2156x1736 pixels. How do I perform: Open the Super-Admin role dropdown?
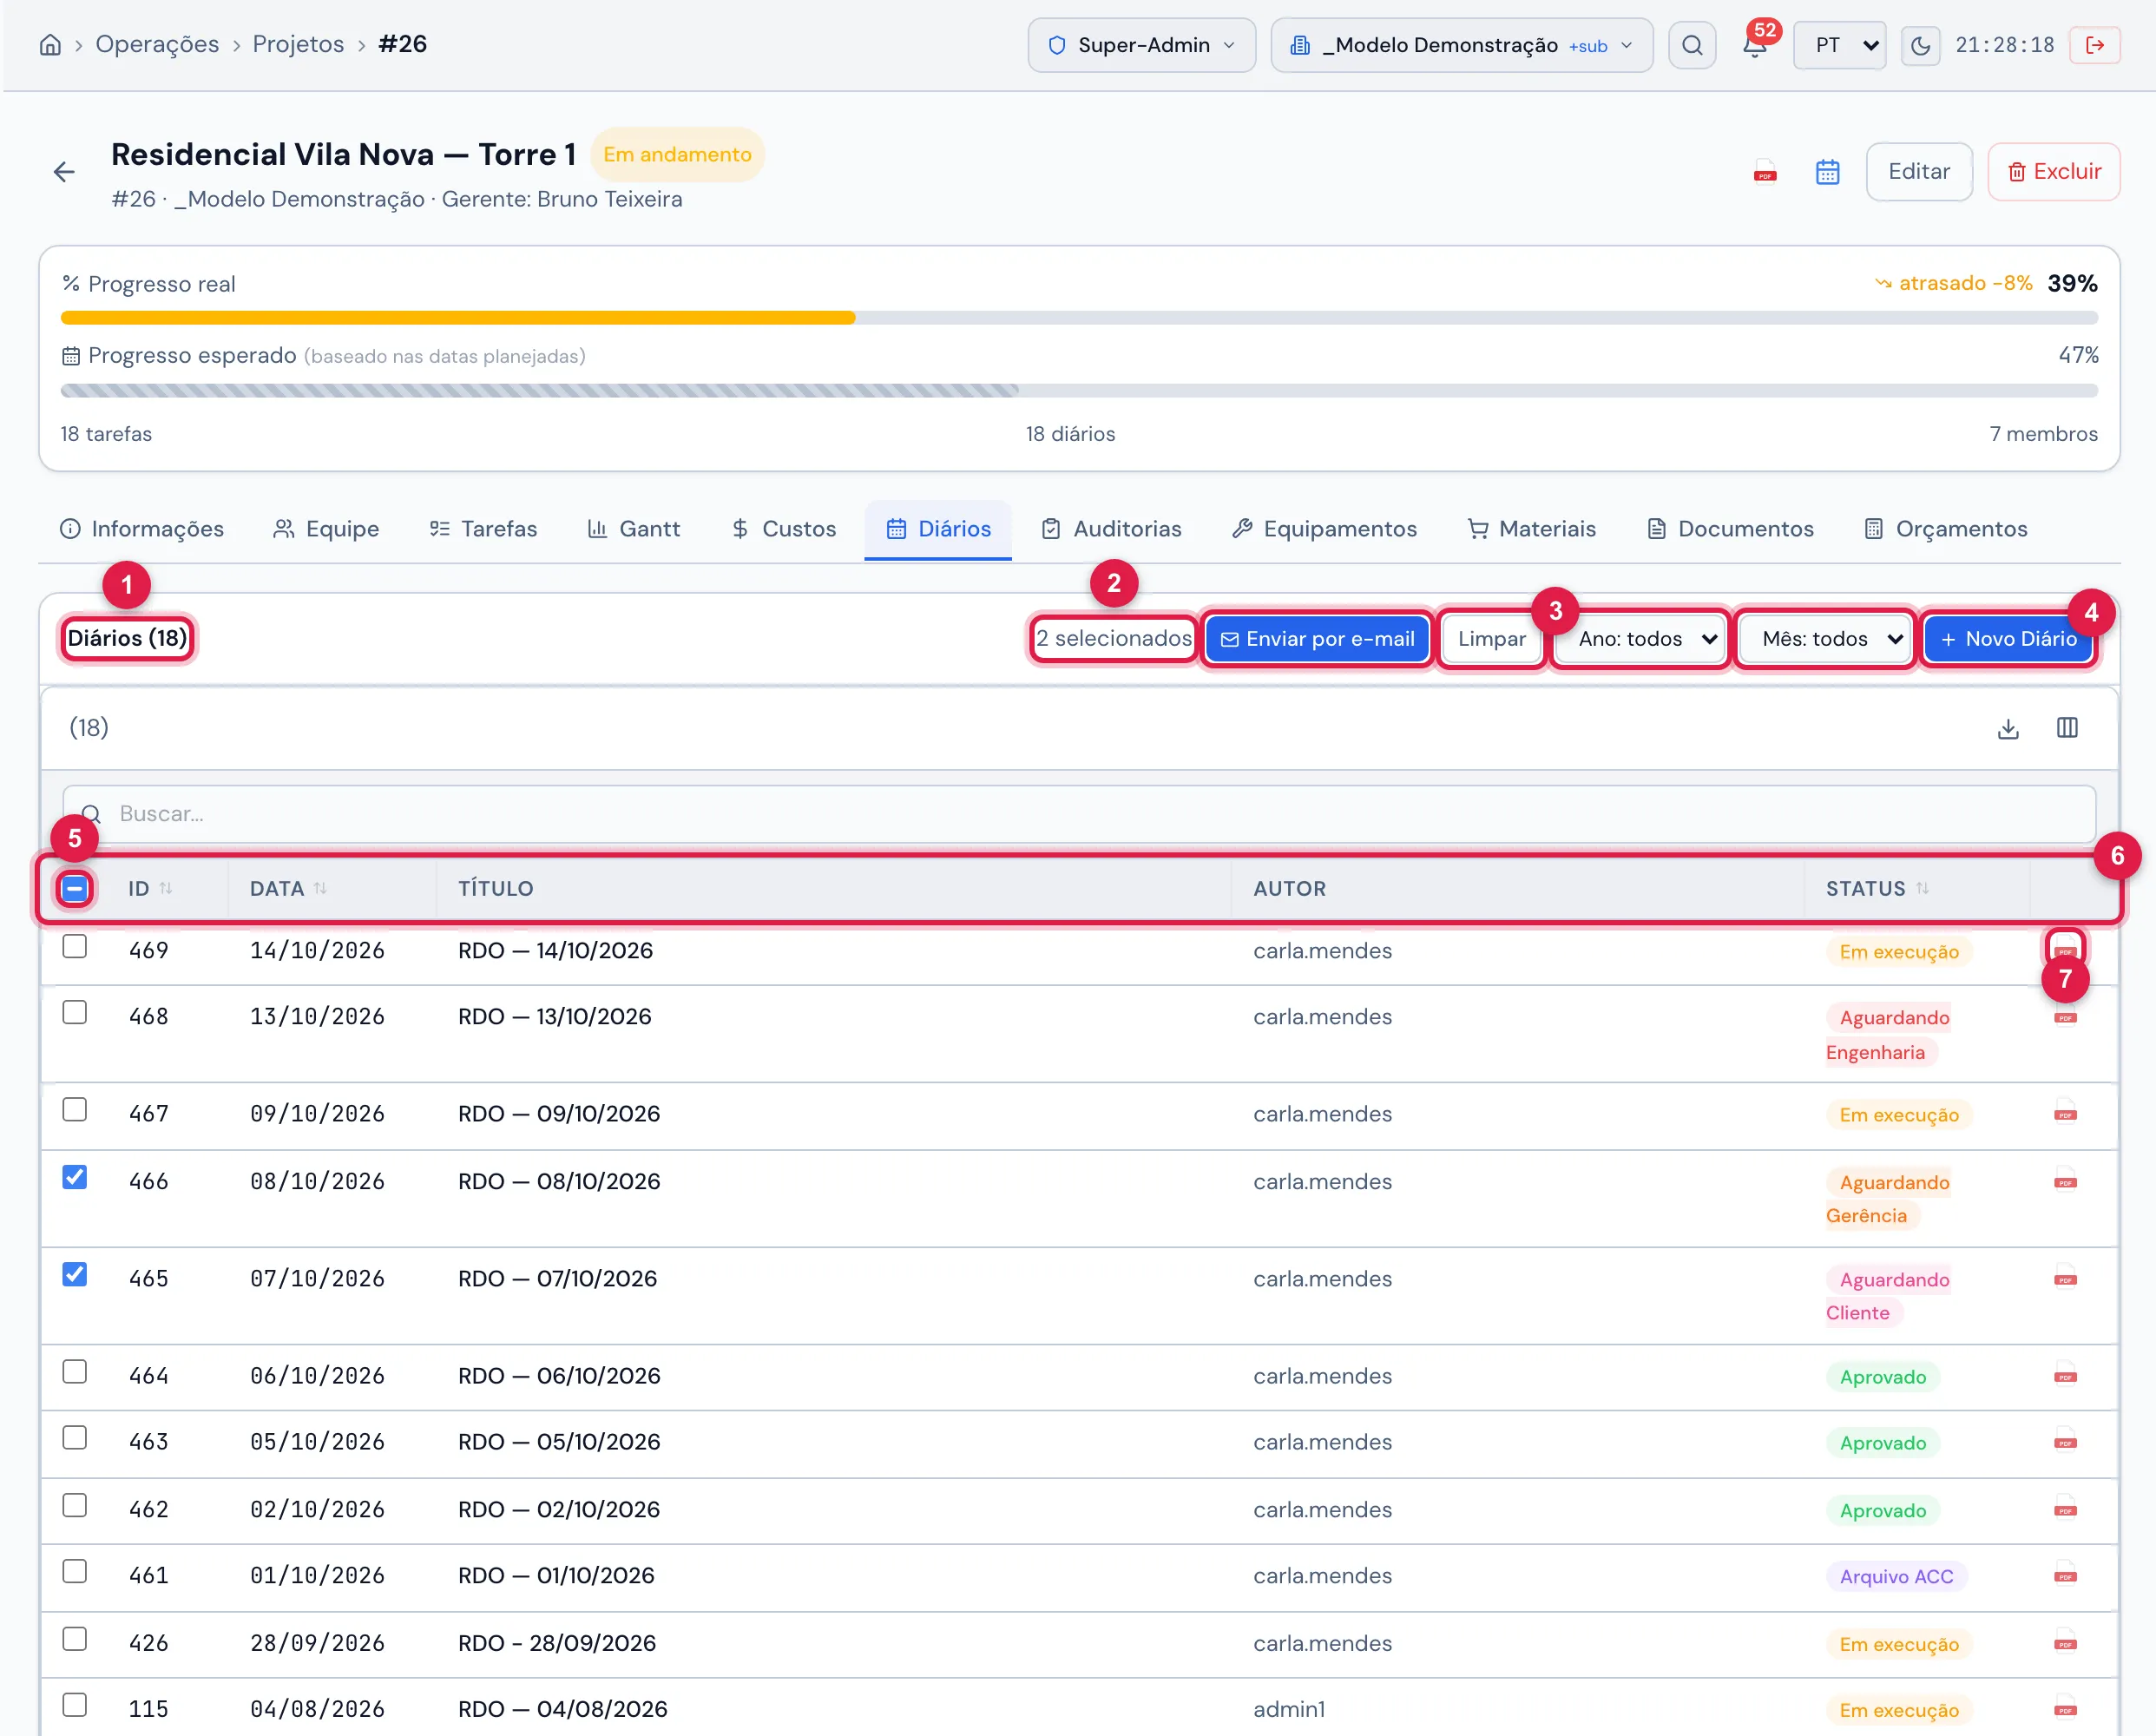click(1141, 45)
